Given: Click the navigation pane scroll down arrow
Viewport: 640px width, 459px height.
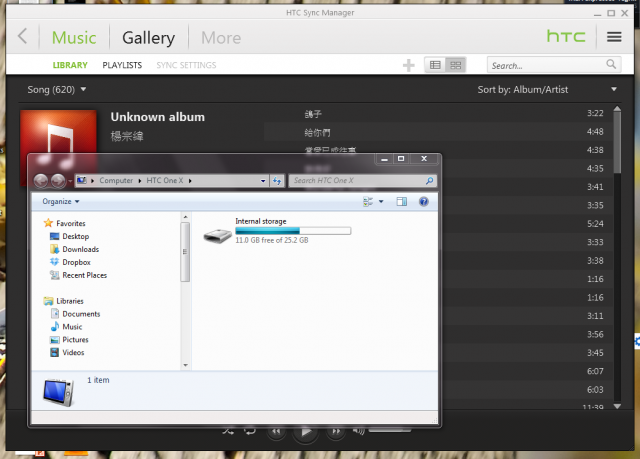Looking at the screenshot, I should click(x=185, y=365).
